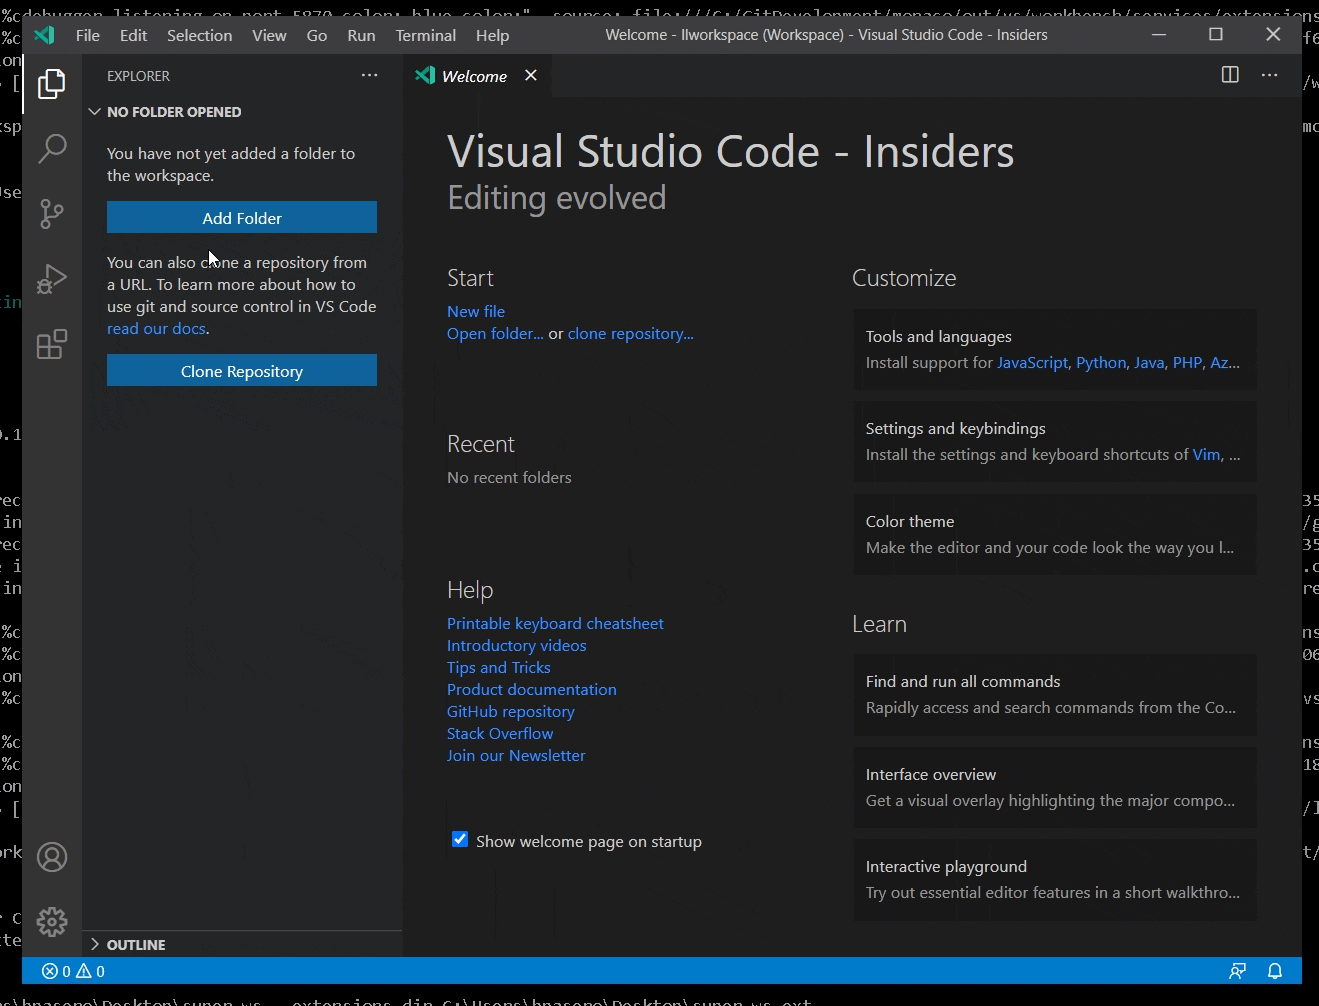Click the notifications bell in status bar
Image resolution: width=1319 pixels, height=1006 pixels.
point(1275,971)
